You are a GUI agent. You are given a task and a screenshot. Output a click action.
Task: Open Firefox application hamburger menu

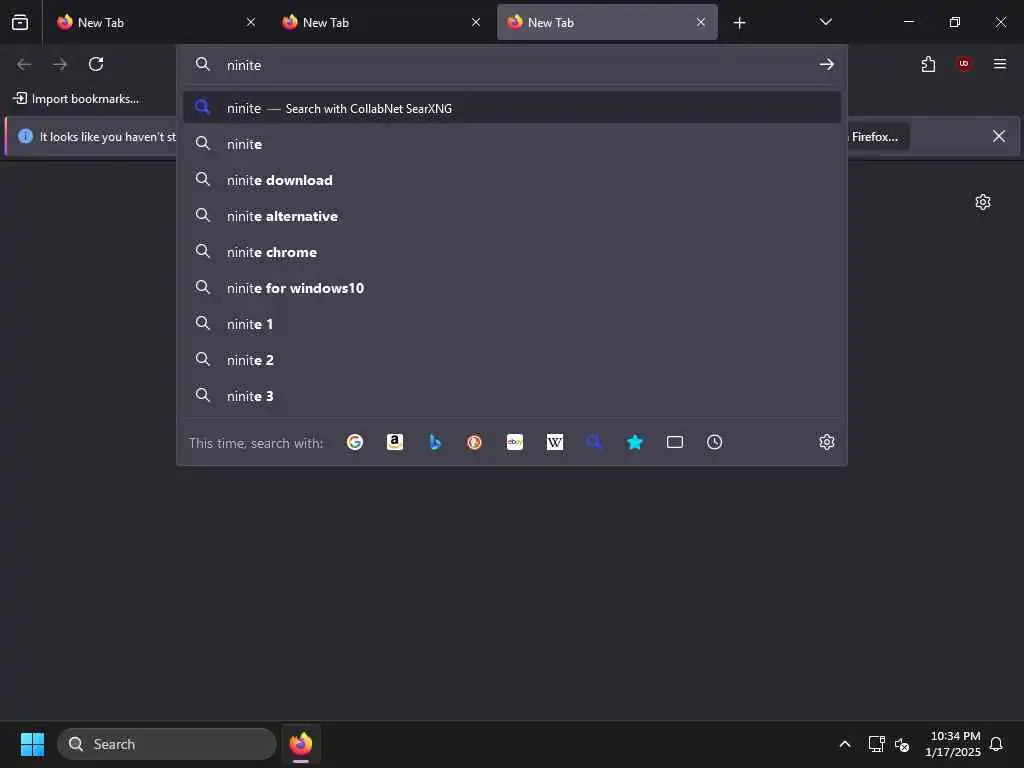pyautogui.click(x=1000, y=64)
